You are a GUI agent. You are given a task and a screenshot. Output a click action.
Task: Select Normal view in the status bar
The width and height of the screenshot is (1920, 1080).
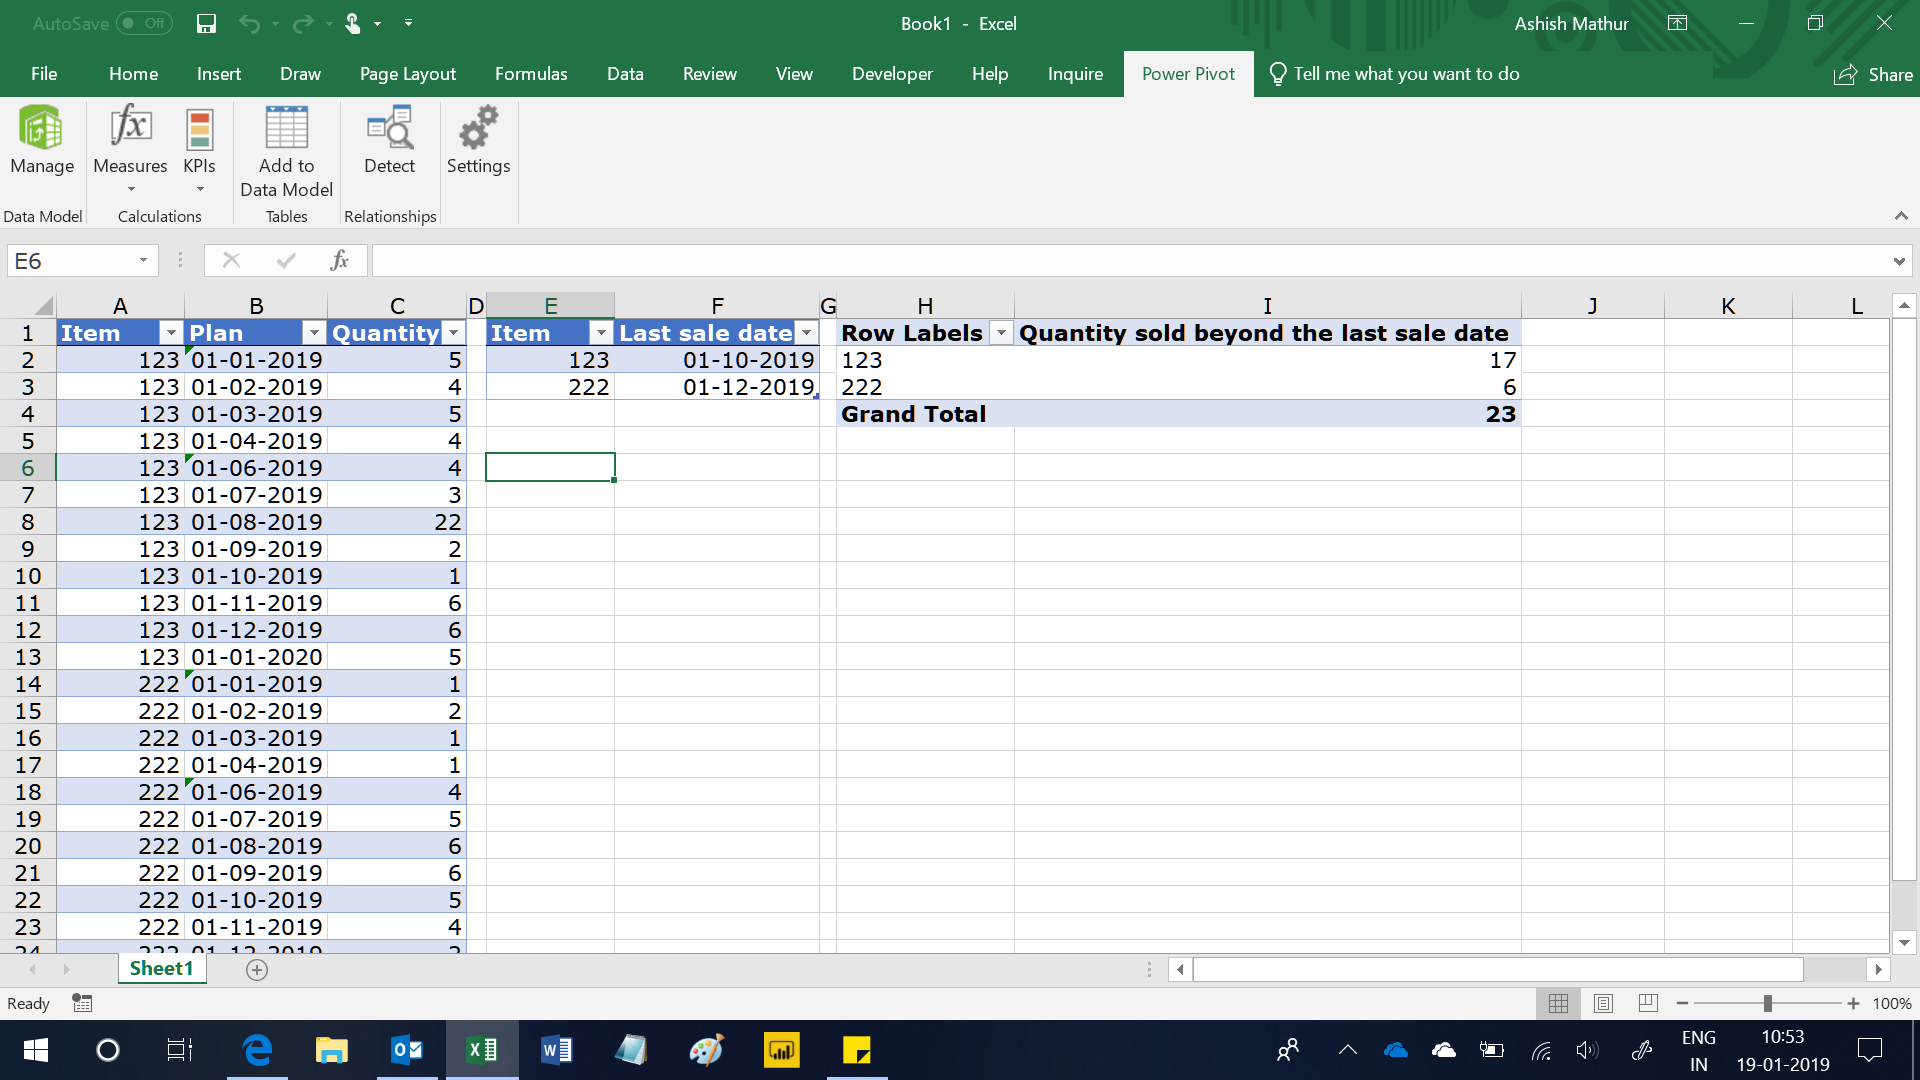click(1558, 1003)
